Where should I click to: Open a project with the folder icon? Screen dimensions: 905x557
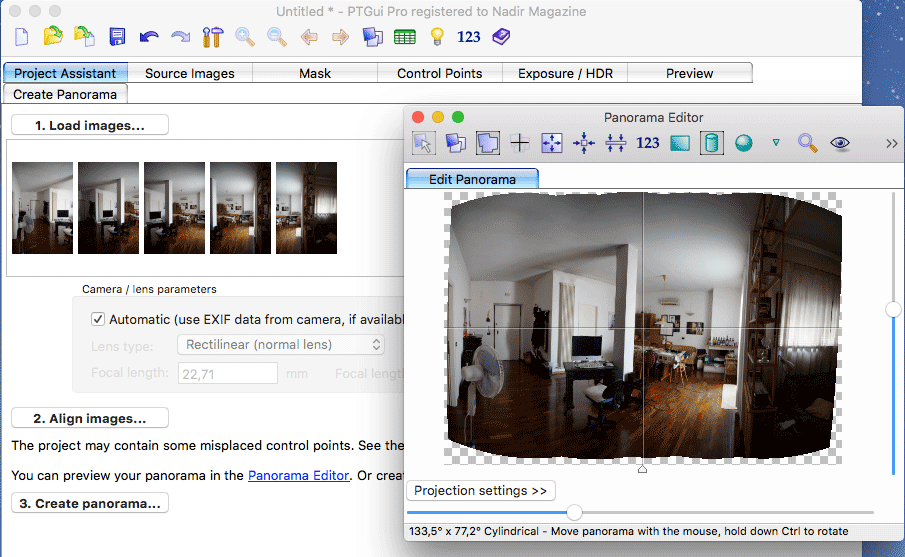[x=53, y=36]
